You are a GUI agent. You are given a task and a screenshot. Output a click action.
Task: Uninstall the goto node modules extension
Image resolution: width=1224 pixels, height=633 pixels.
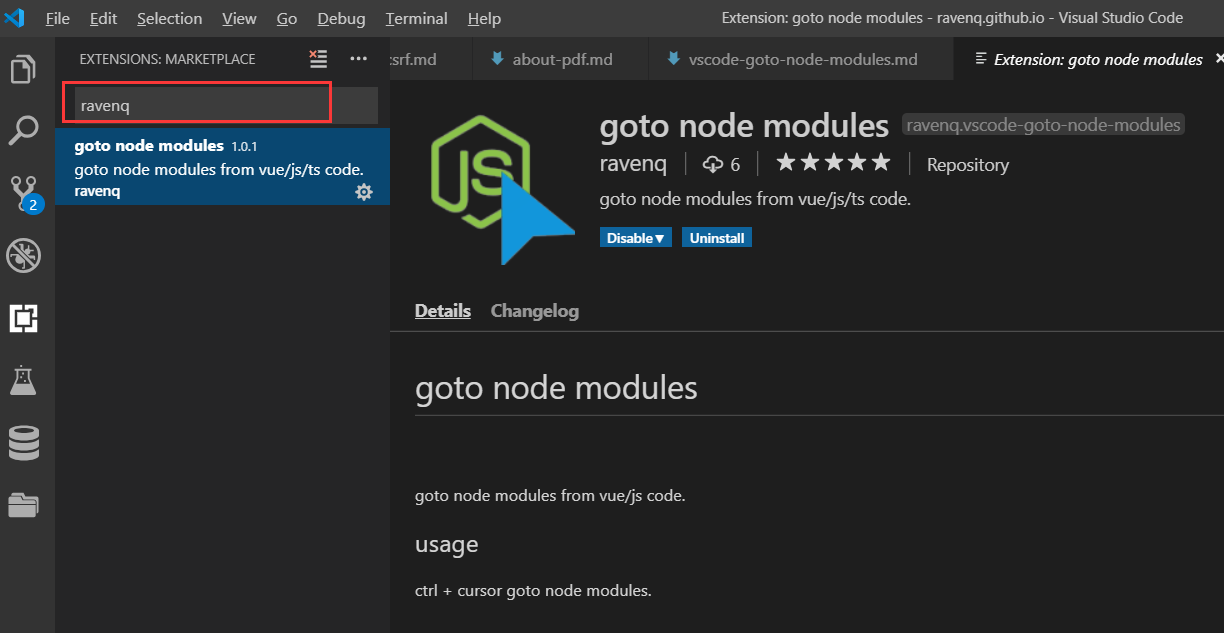coord(716,237)
